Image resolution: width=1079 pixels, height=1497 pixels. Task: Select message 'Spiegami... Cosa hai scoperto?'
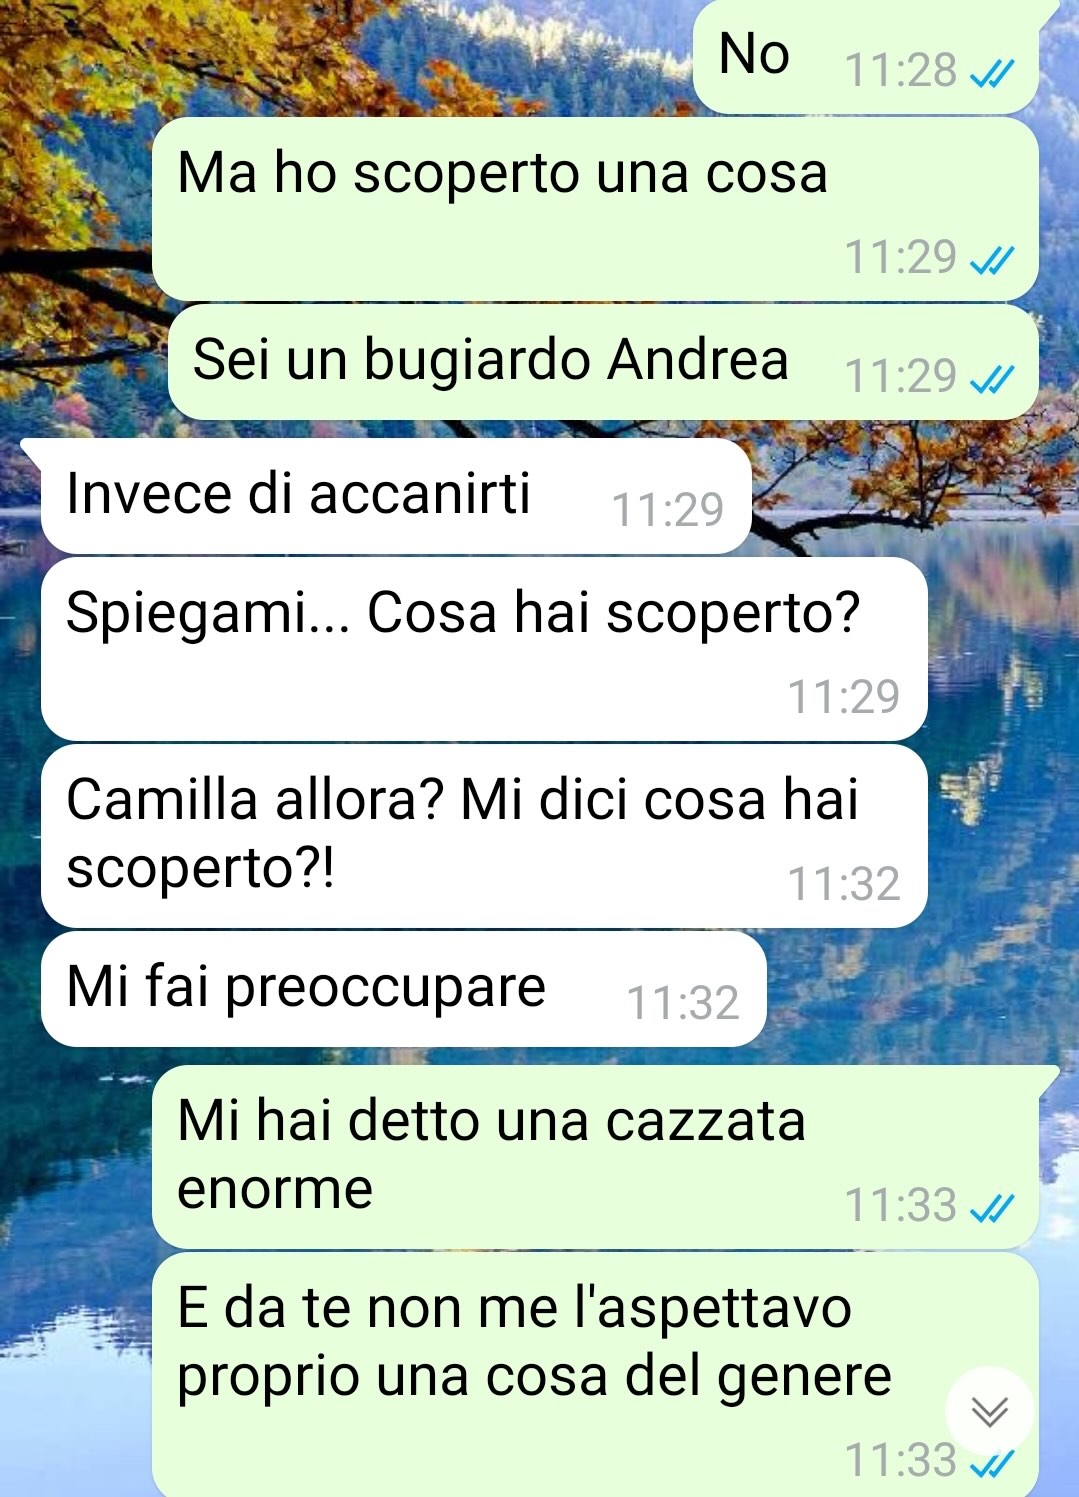point(484,650)
